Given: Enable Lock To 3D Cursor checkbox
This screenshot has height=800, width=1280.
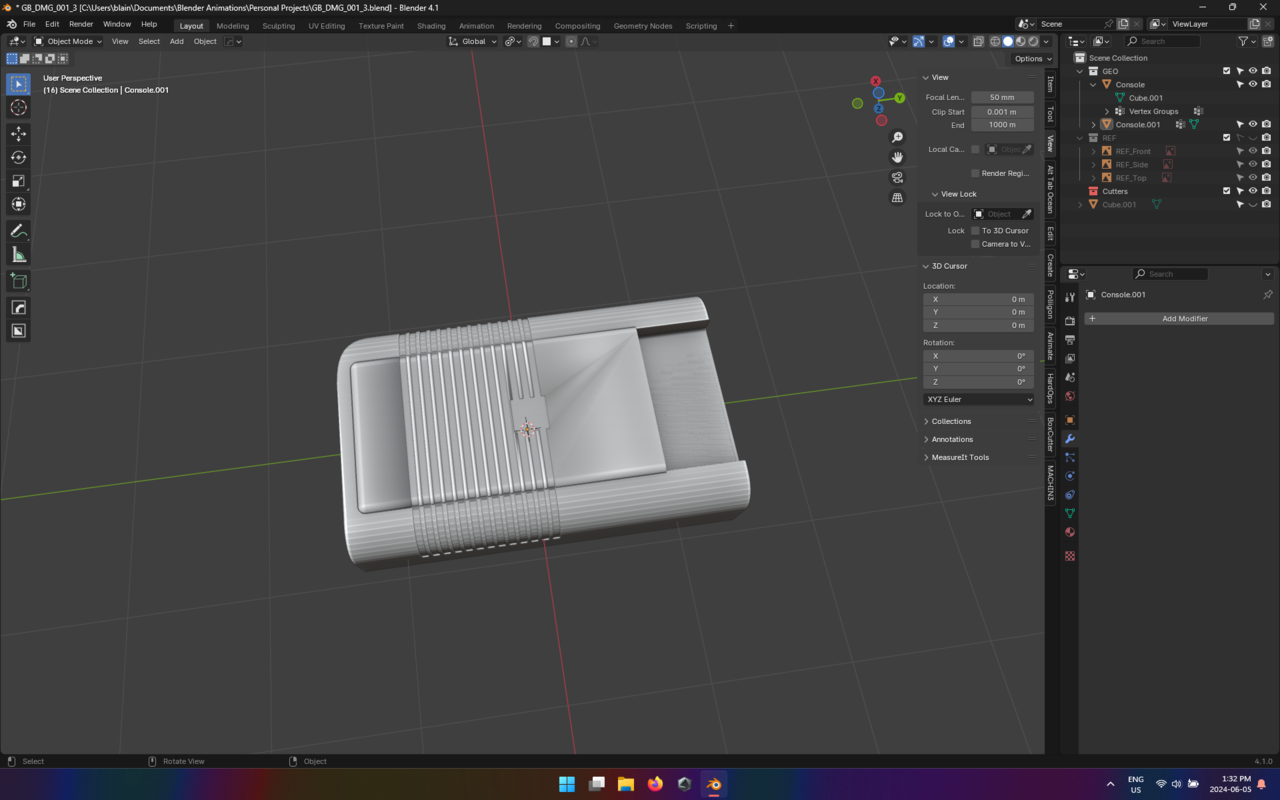Looking at the screenshot, I should click(x=975, y=230).
